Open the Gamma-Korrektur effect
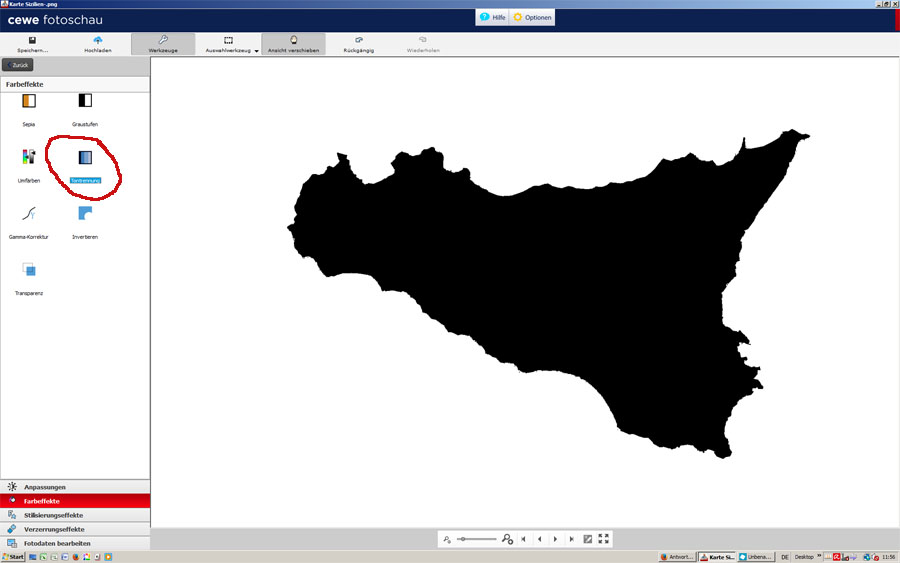 (29, 213)
